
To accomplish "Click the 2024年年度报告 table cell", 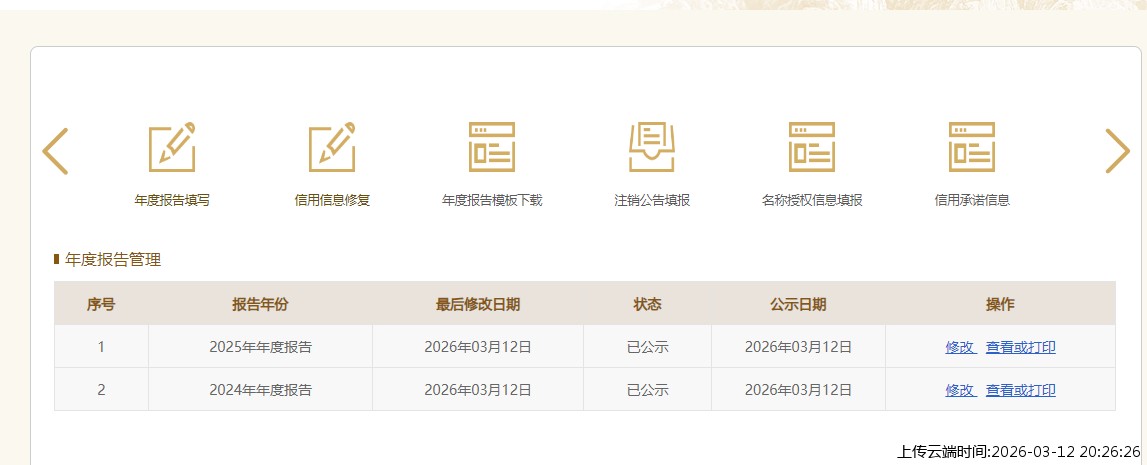I will 260,390.
